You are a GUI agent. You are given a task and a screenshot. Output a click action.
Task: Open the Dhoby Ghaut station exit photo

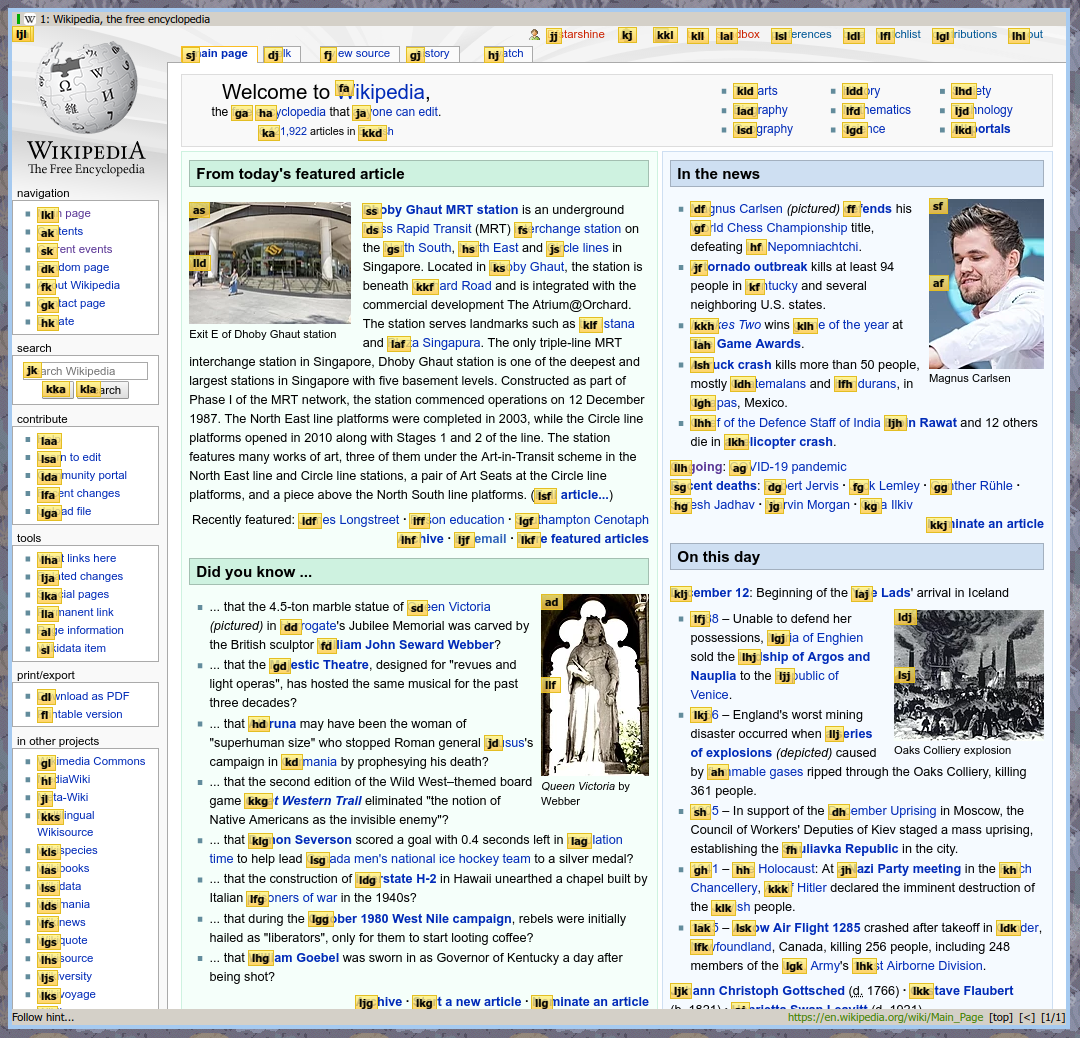tap(270, 263)
